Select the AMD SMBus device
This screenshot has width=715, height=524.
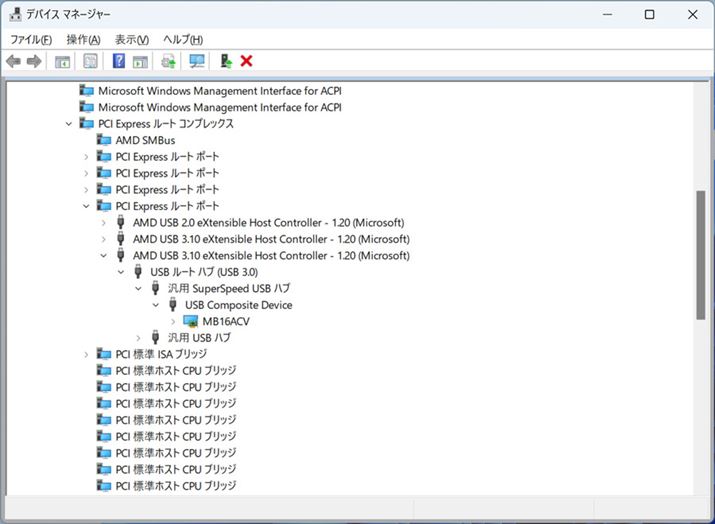[145, 141]
